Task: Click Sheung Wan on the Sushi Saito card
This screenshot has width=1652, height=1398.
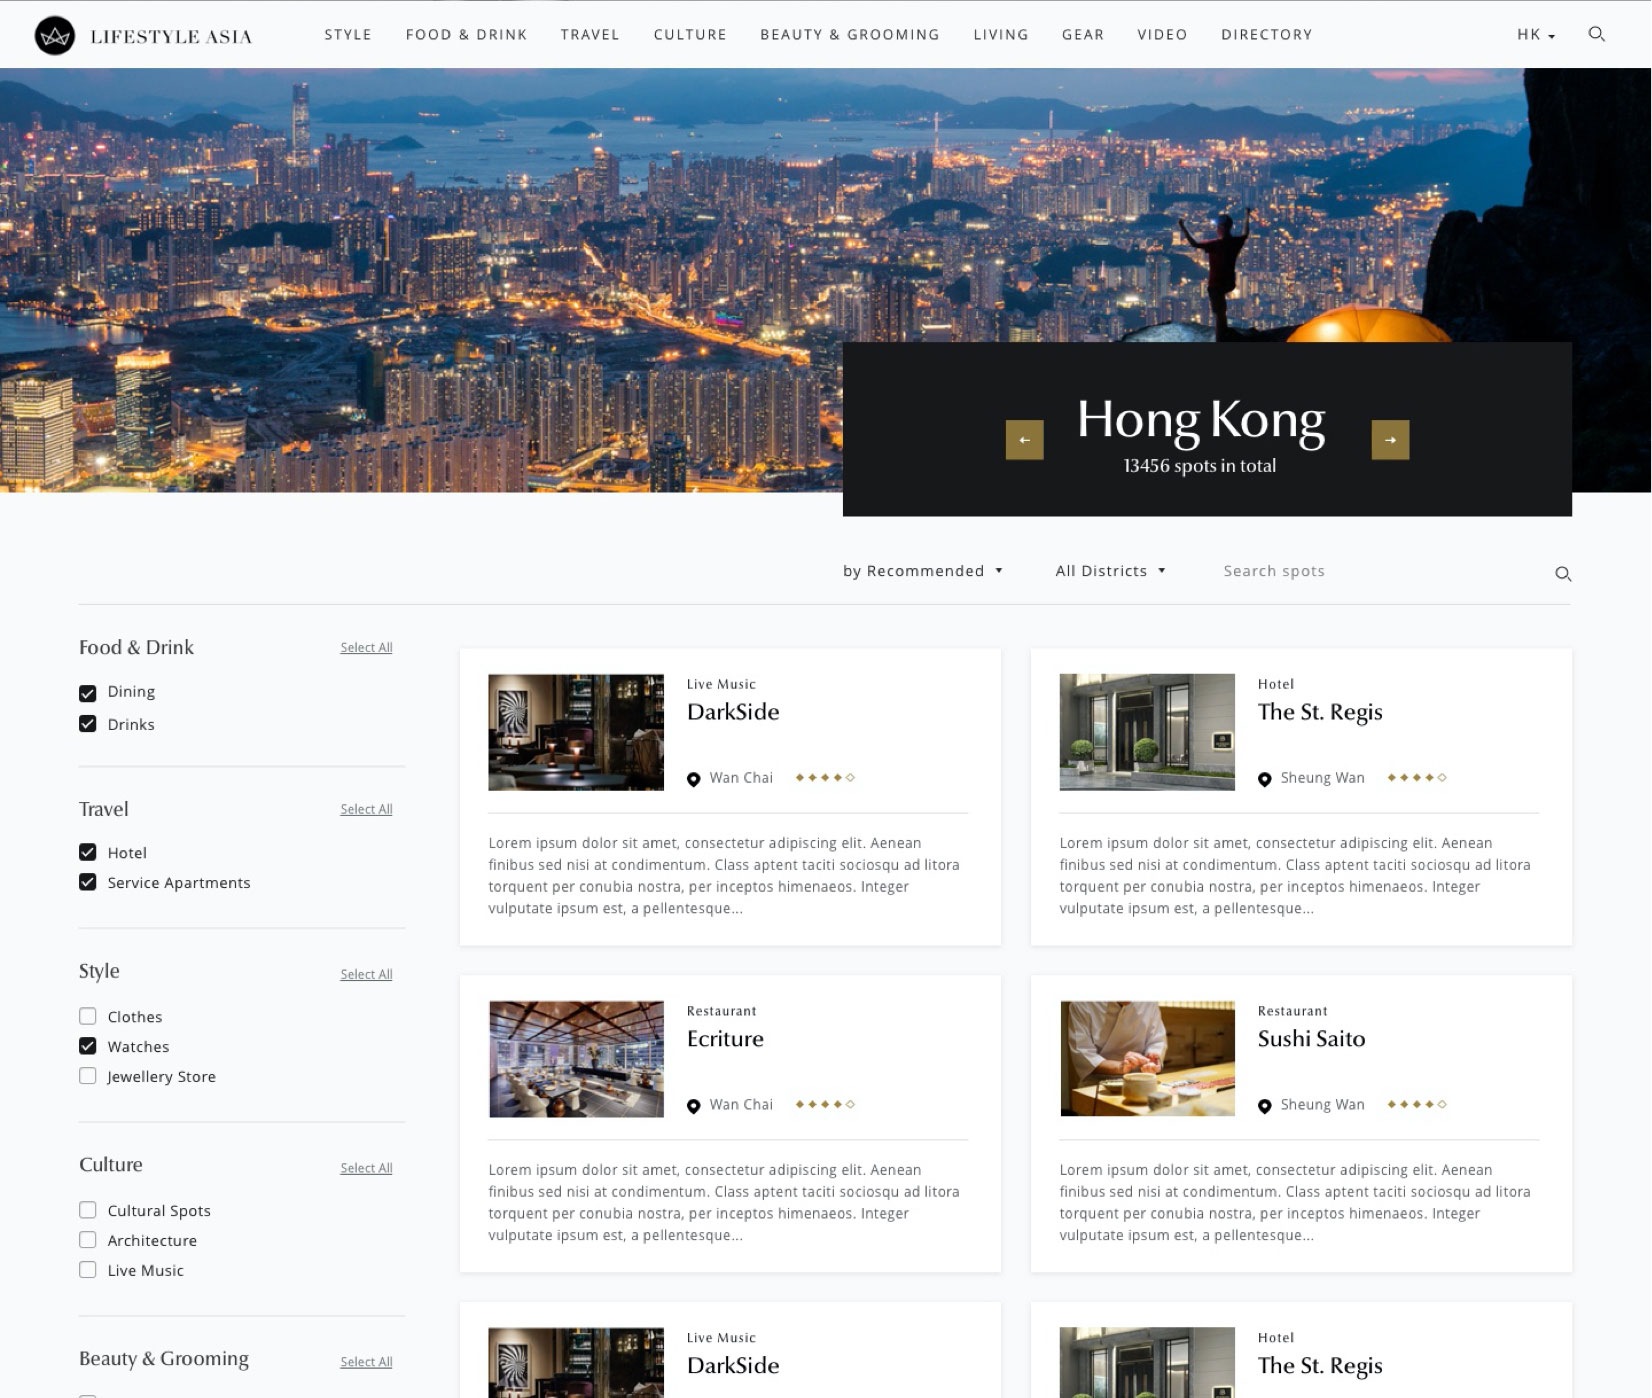Action: coord(1322,1105)
